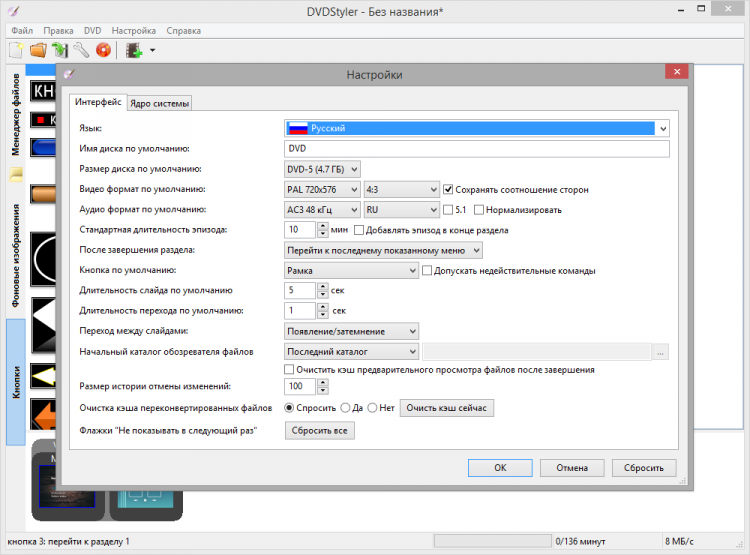Click the undo history size field 100
750x555 pixels.
(x=300, y=386)
